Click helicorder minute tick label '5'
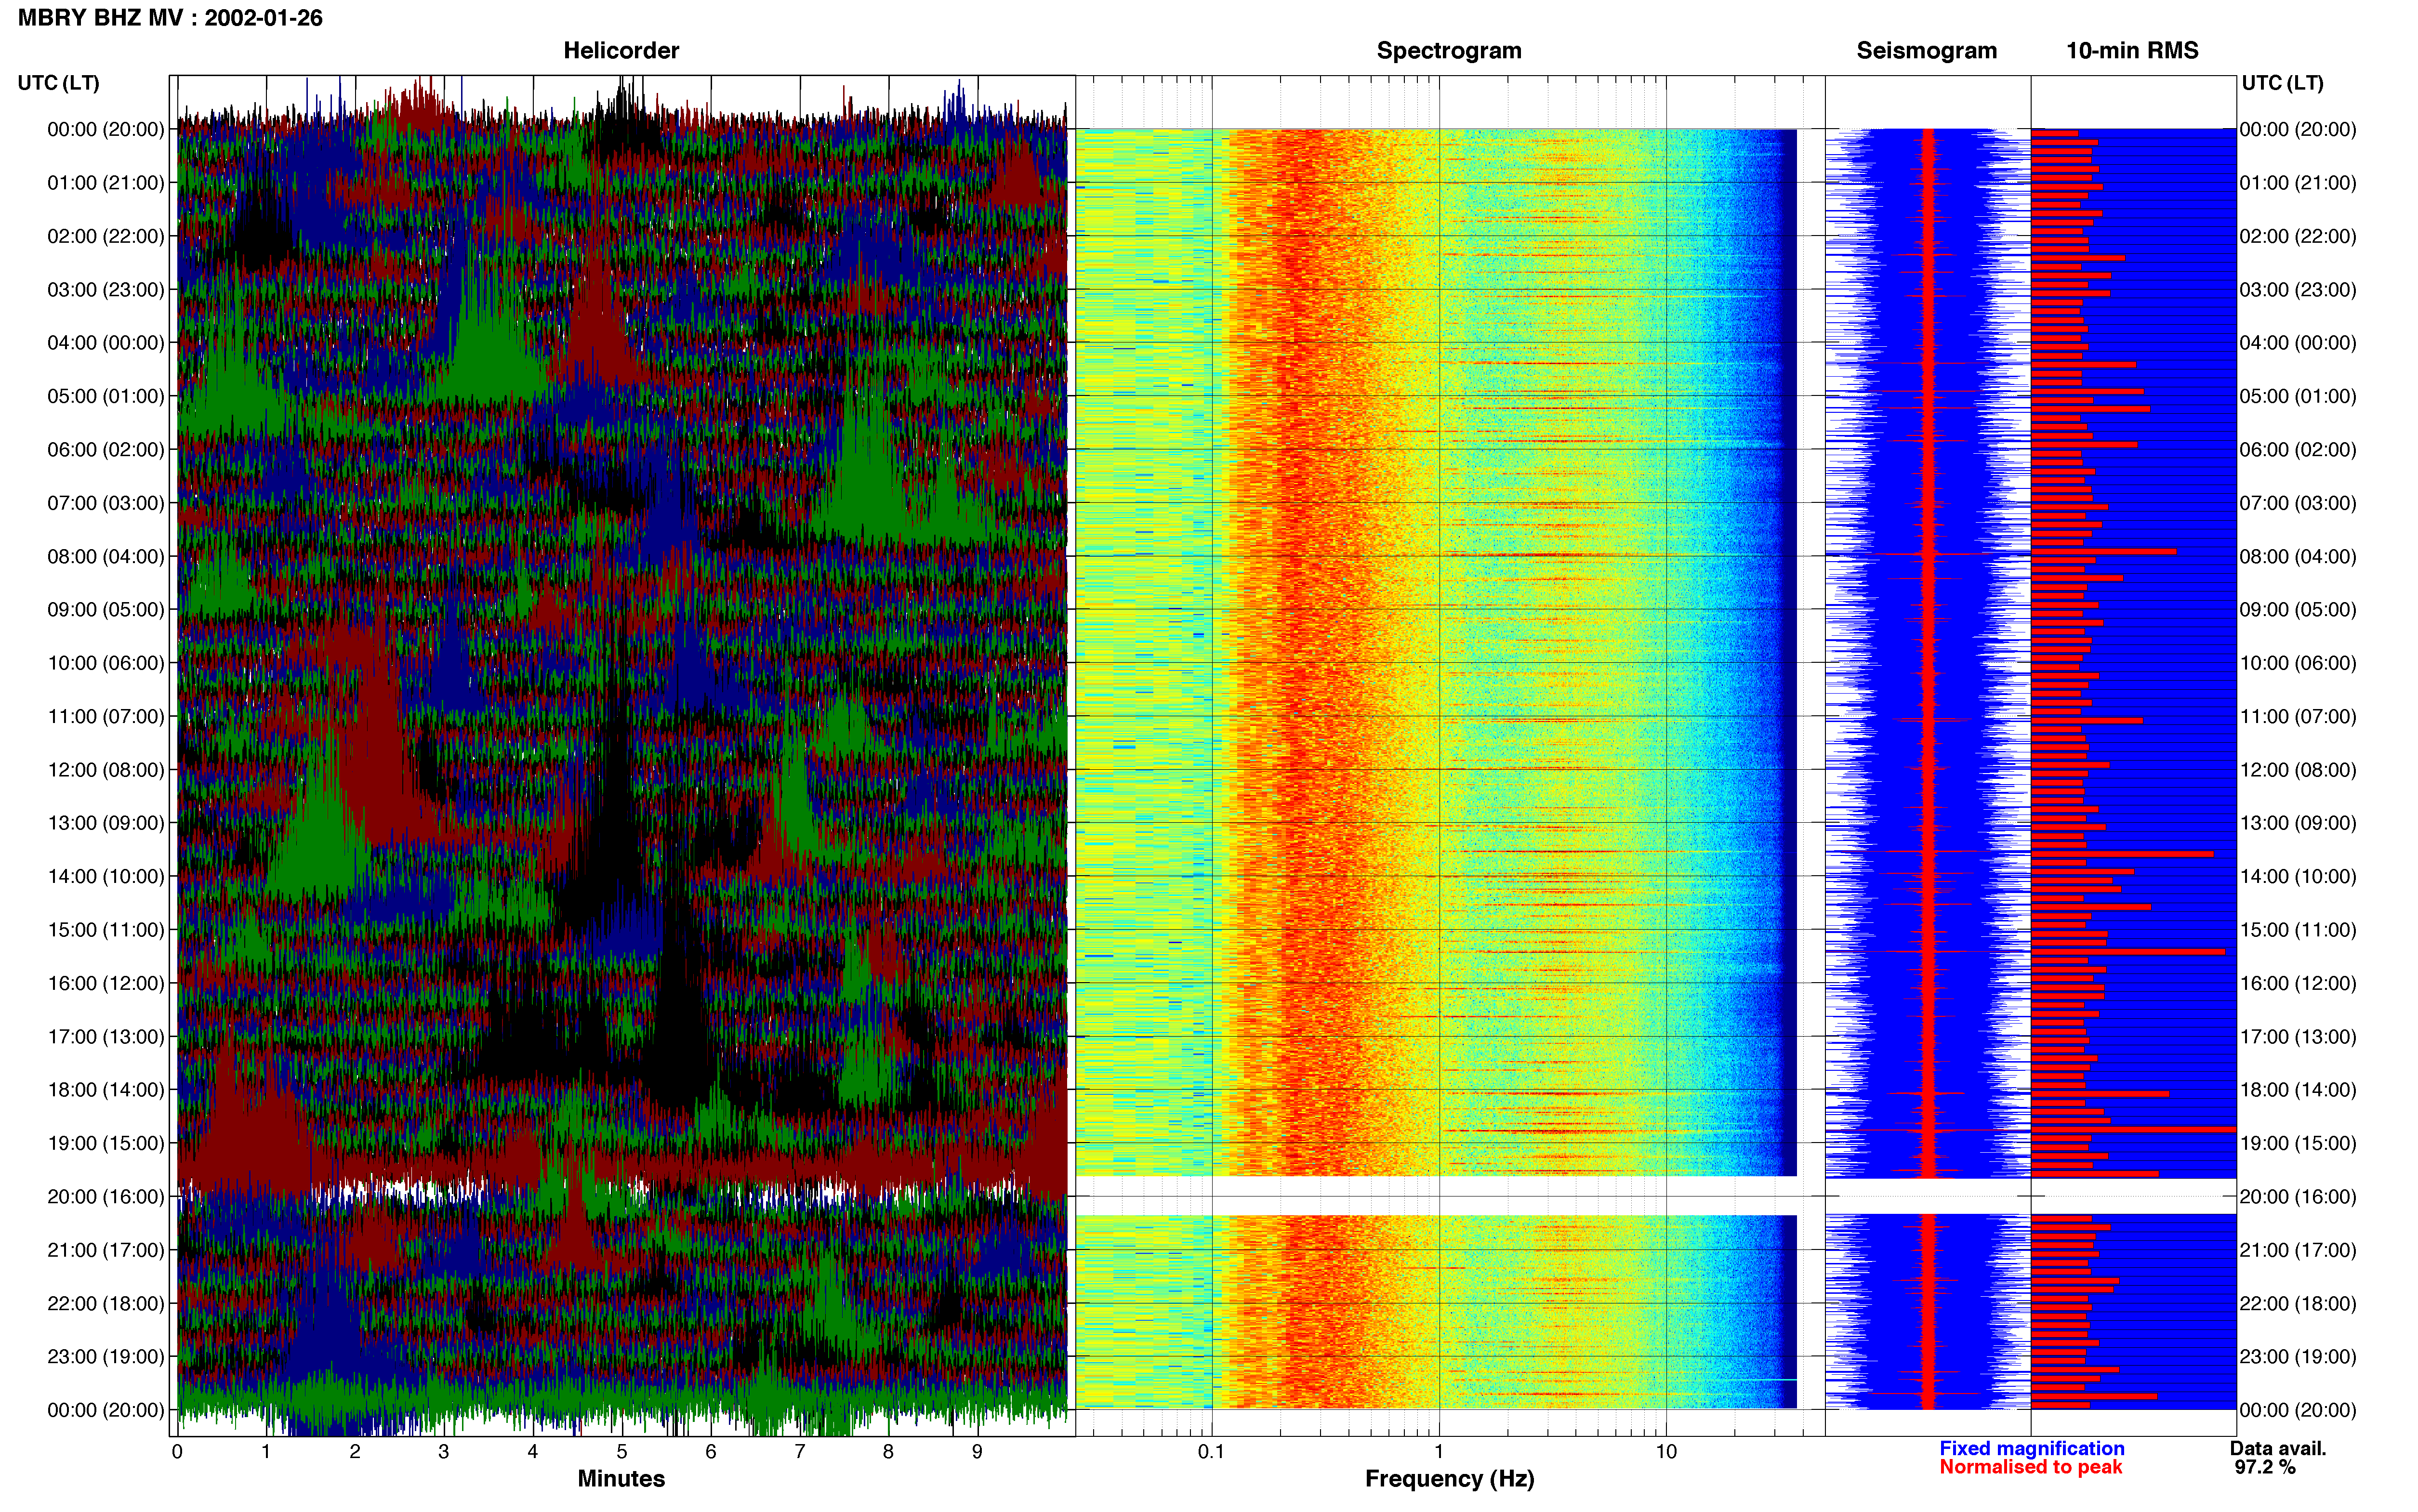The image size is (2418, 1512). [x=622, y=1452]
